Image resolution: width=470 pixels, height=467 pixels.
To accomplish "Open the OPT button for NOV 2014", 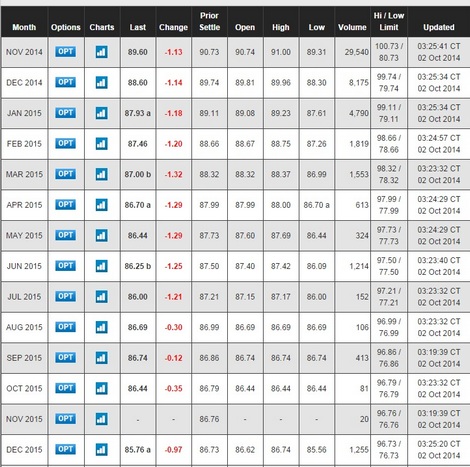I will pyautogui.click(x=65, y=52).
